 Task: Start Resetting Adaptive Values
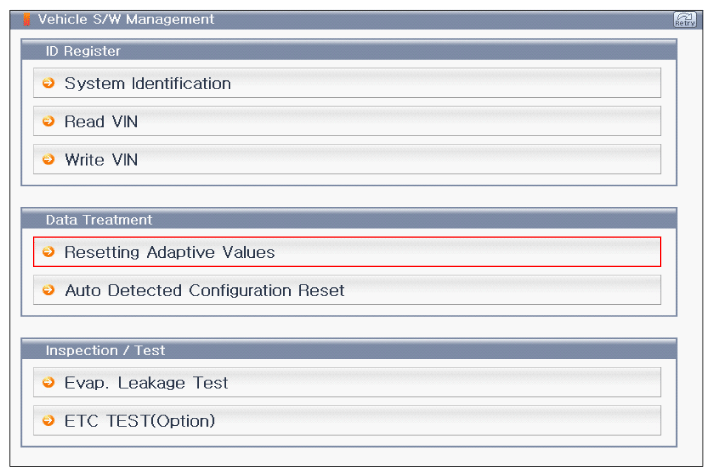coord(170,253)
